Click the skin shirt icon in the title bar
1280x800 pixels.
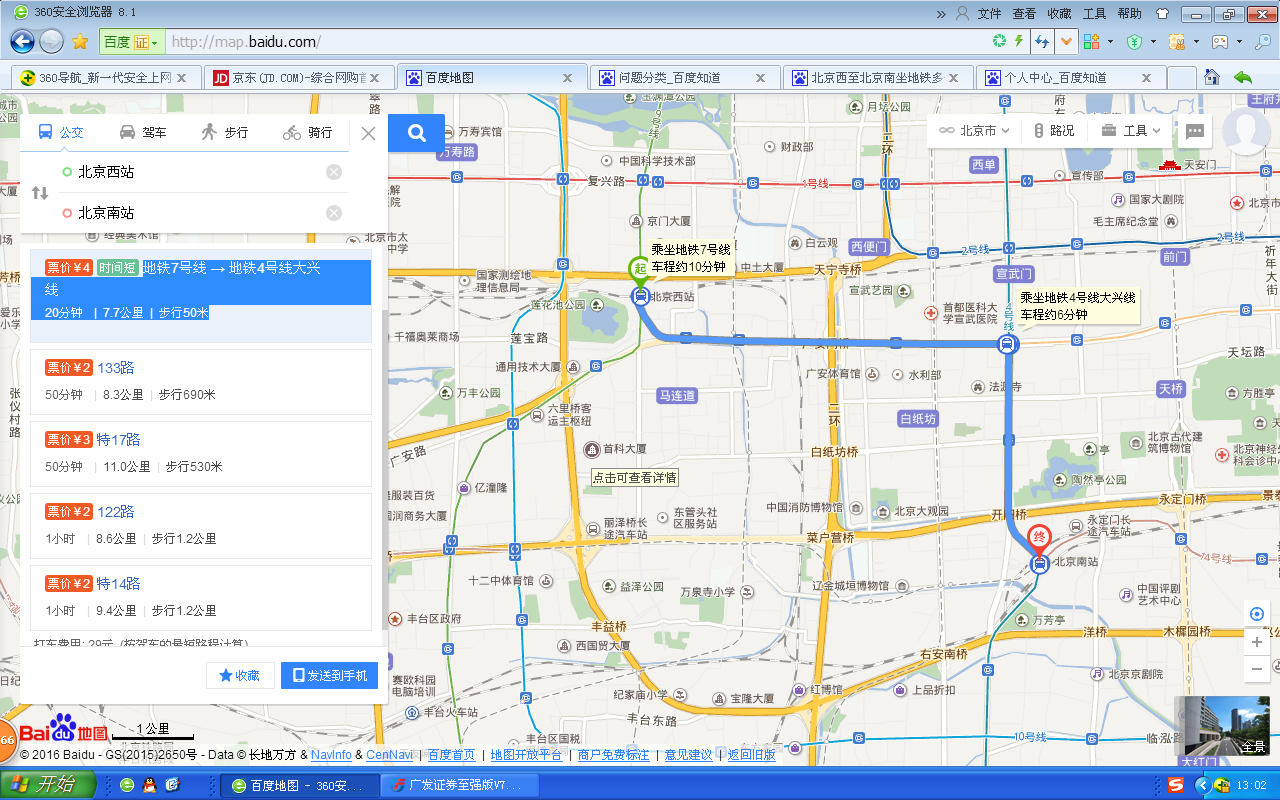(1161, 14)
